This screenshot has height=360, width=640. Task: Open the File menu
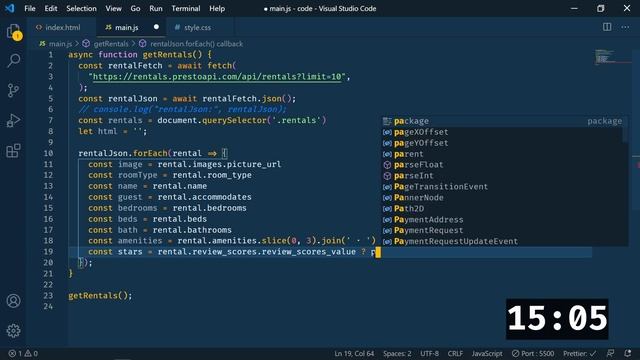(x=30, y=9)
